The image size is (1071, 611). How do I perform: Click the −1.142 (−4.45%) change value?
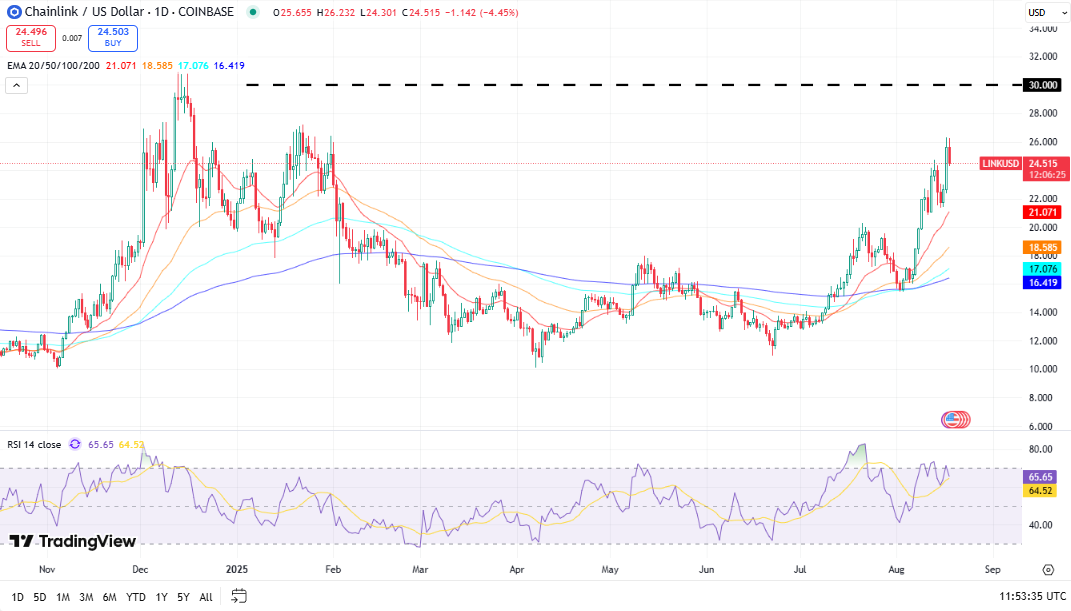point(482,12)
